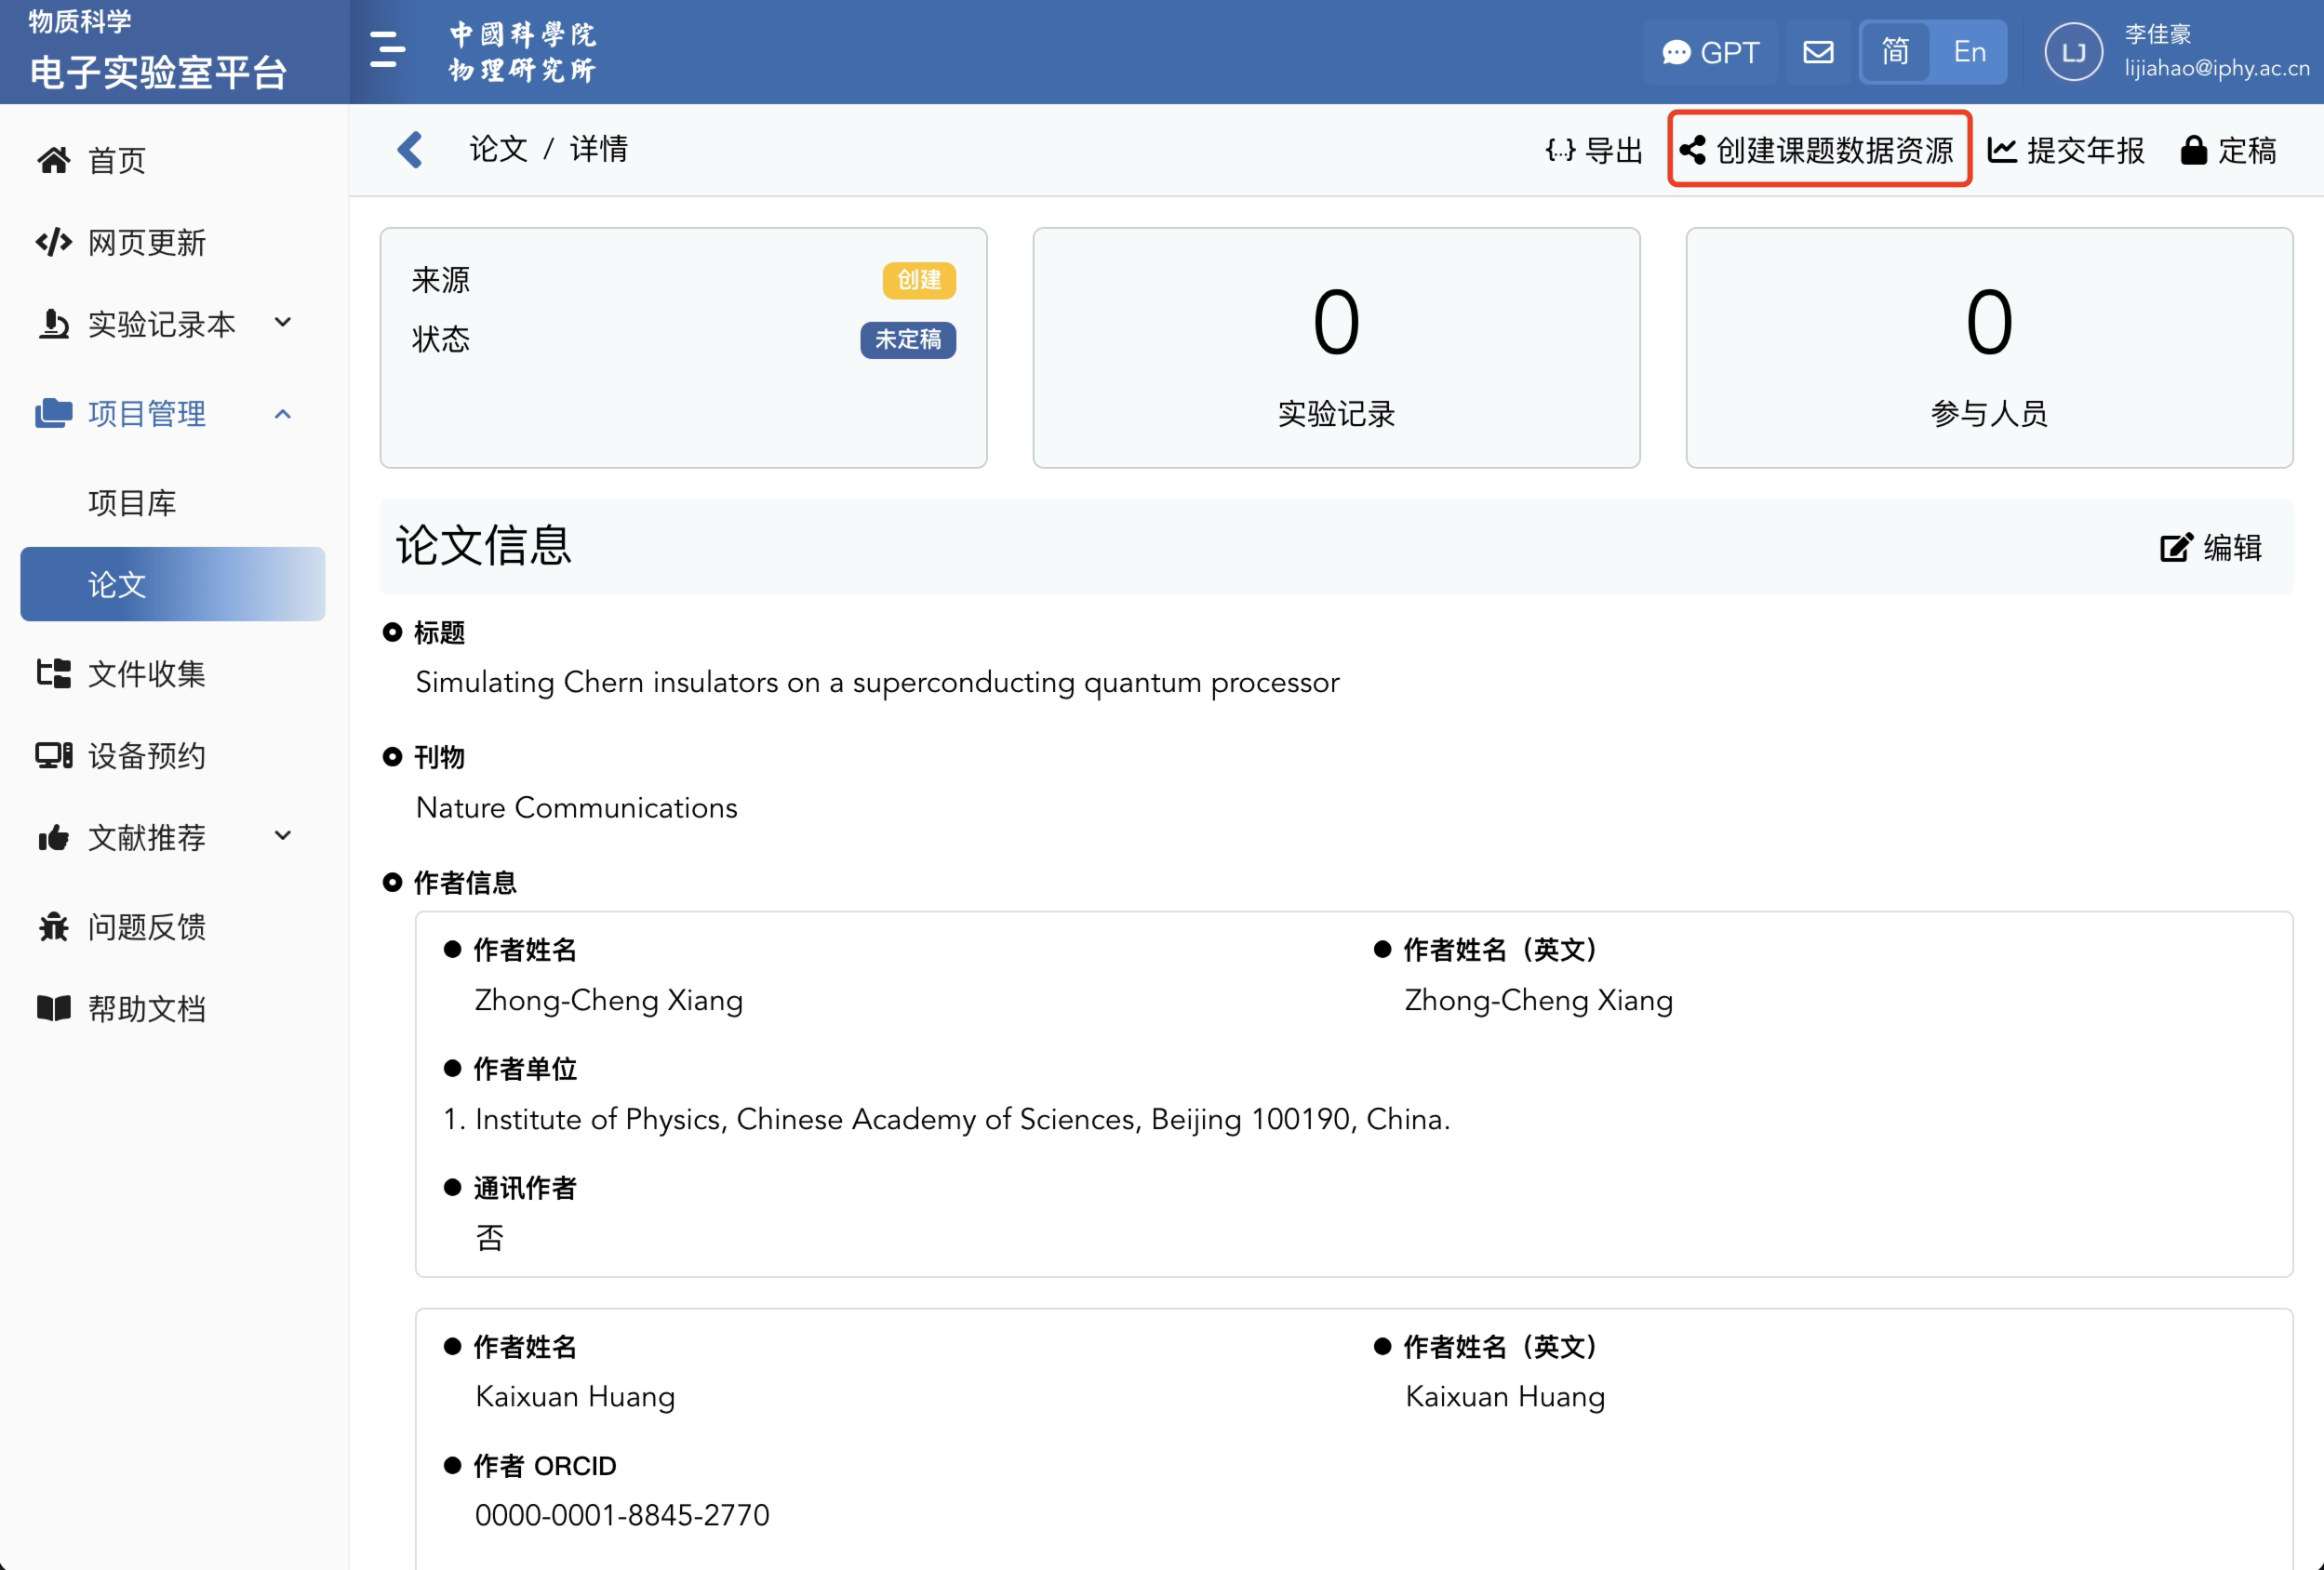Click the first author's 作者姓名 value Zhong-Cheng Xiang
The image size is (2324, 1570).
click(x=608, y=1000)
